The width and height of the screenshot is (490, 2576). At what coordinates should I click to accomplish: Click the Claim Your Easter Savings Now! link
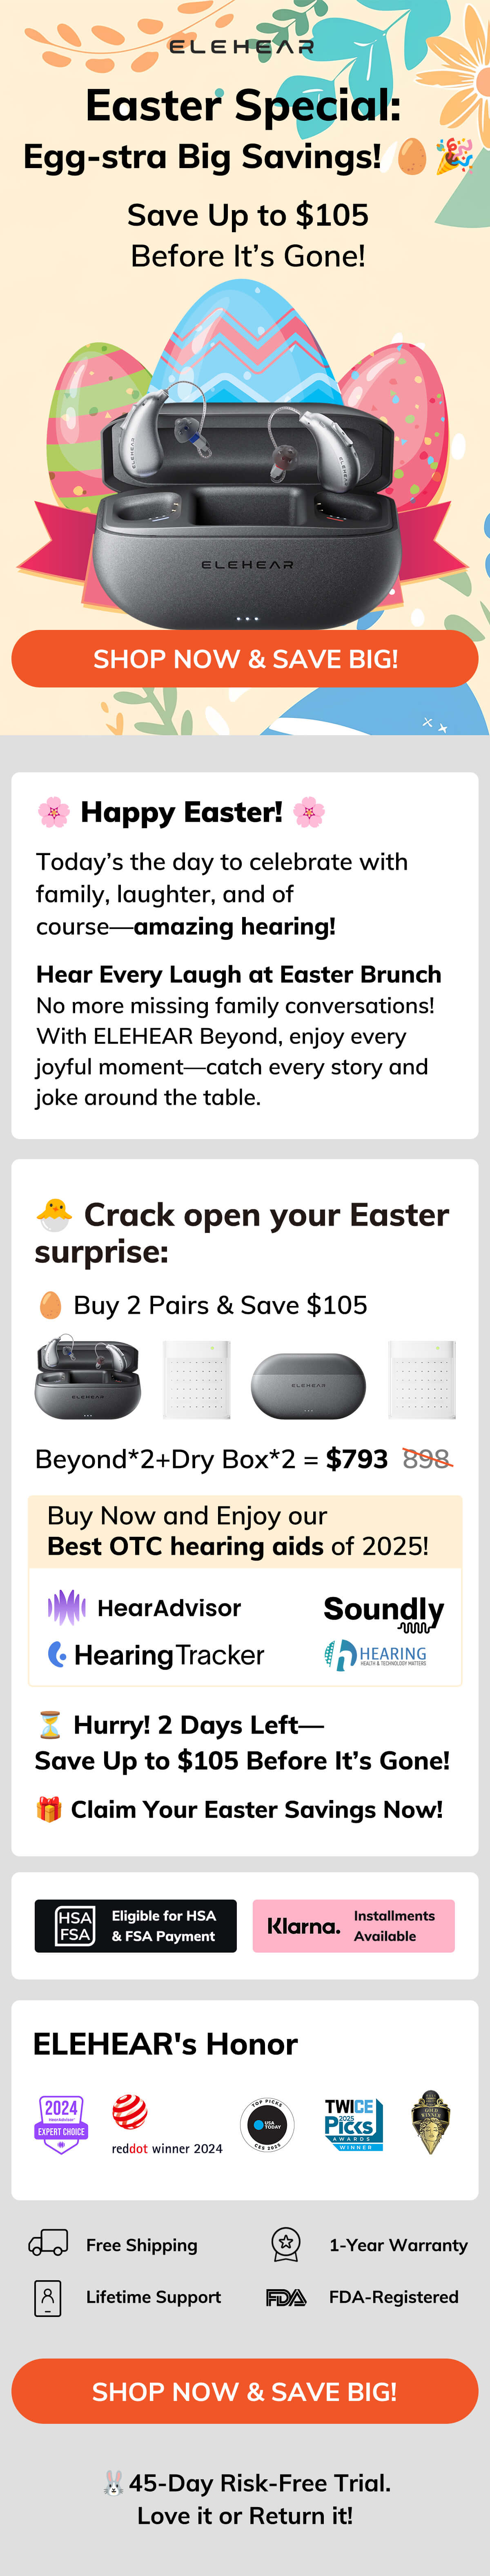[256, 1809]
